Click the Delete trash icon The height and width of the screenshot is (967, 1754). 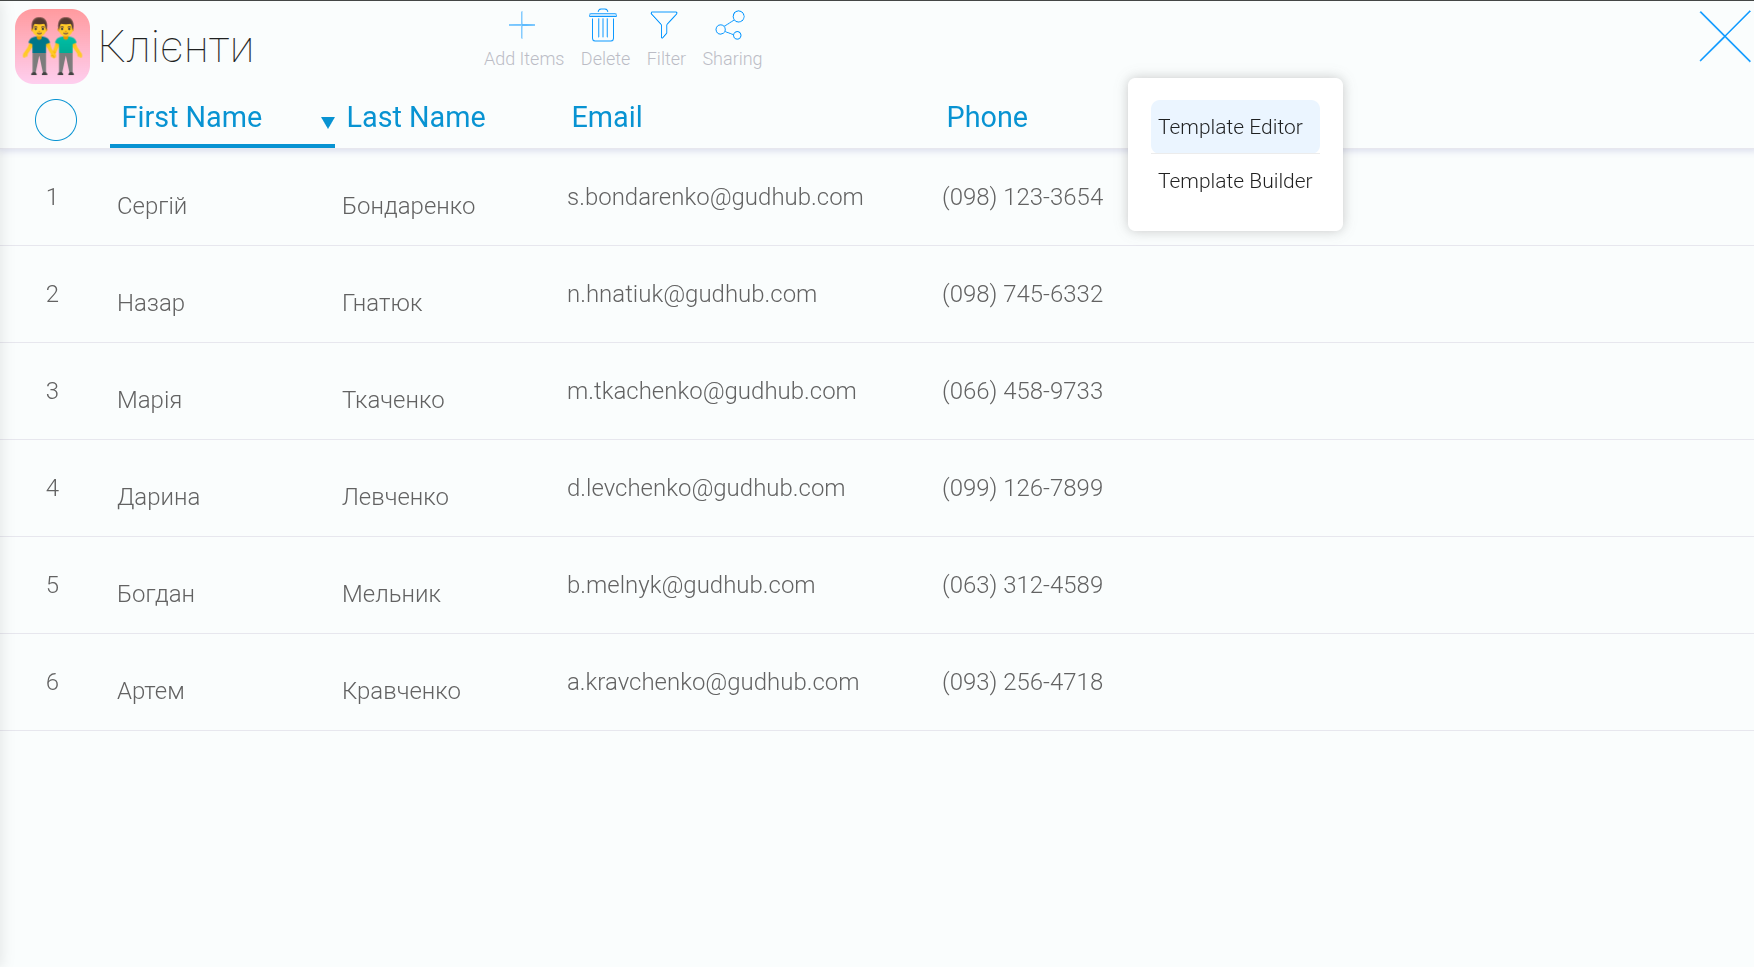[x=603, y=26]
